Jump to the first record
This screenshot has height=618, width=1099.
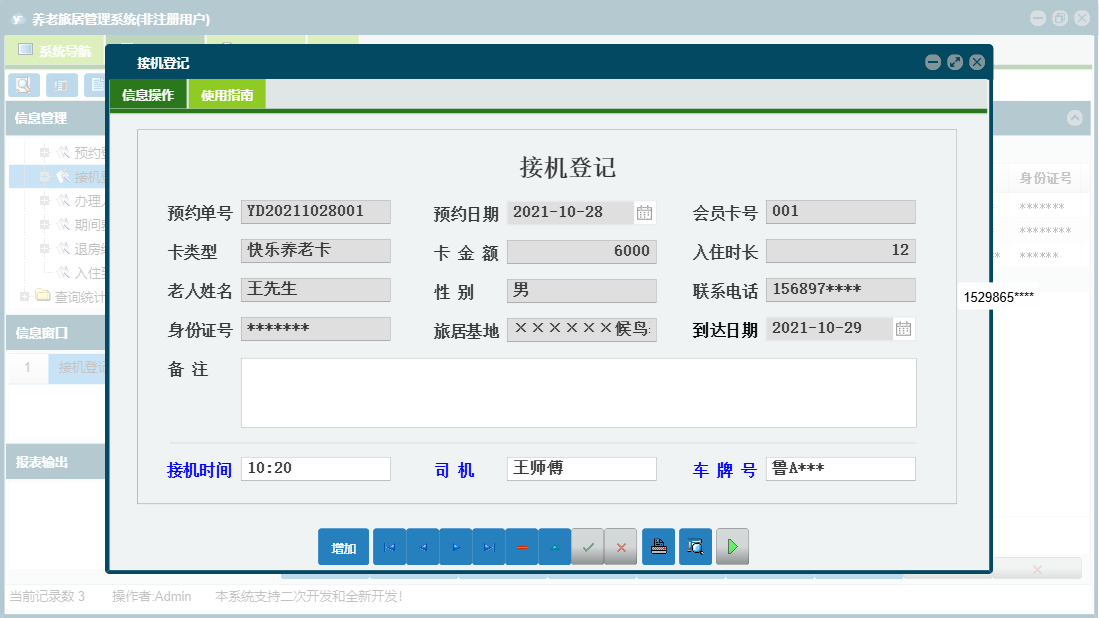point(389,547)
